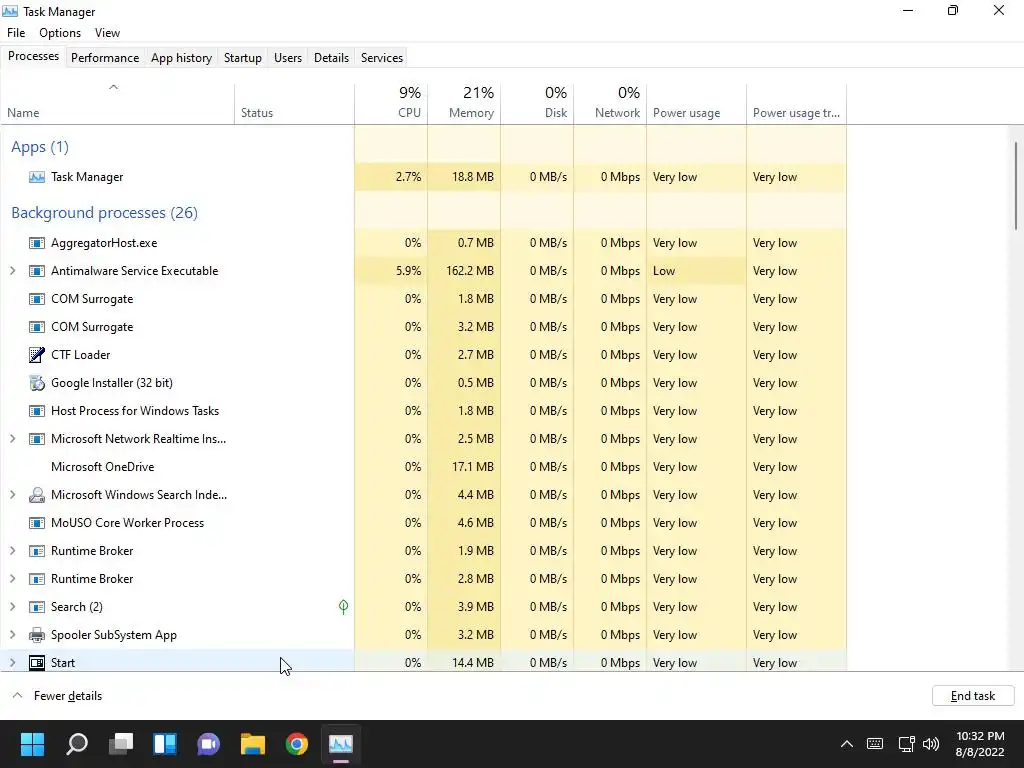Sort by the Status column header
This screenshot has height=768, width=1024.
[295, 103]
